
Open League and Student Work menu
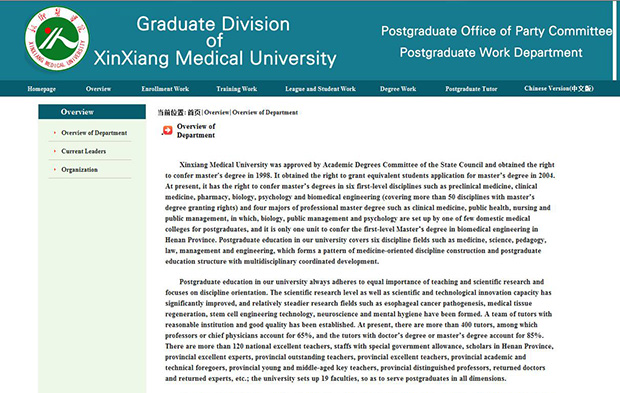point(320,89)
